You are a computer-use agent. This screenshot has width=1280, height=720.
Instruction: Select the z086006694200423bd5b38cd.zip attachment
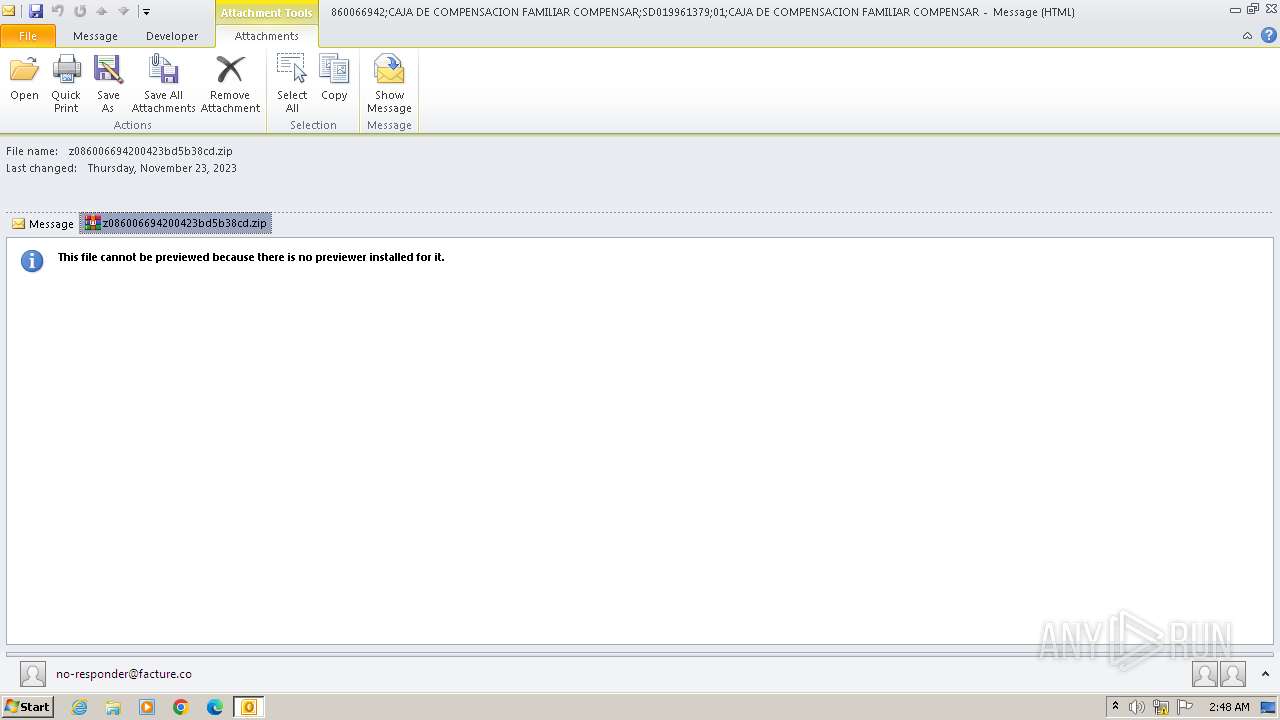point(176,223)
